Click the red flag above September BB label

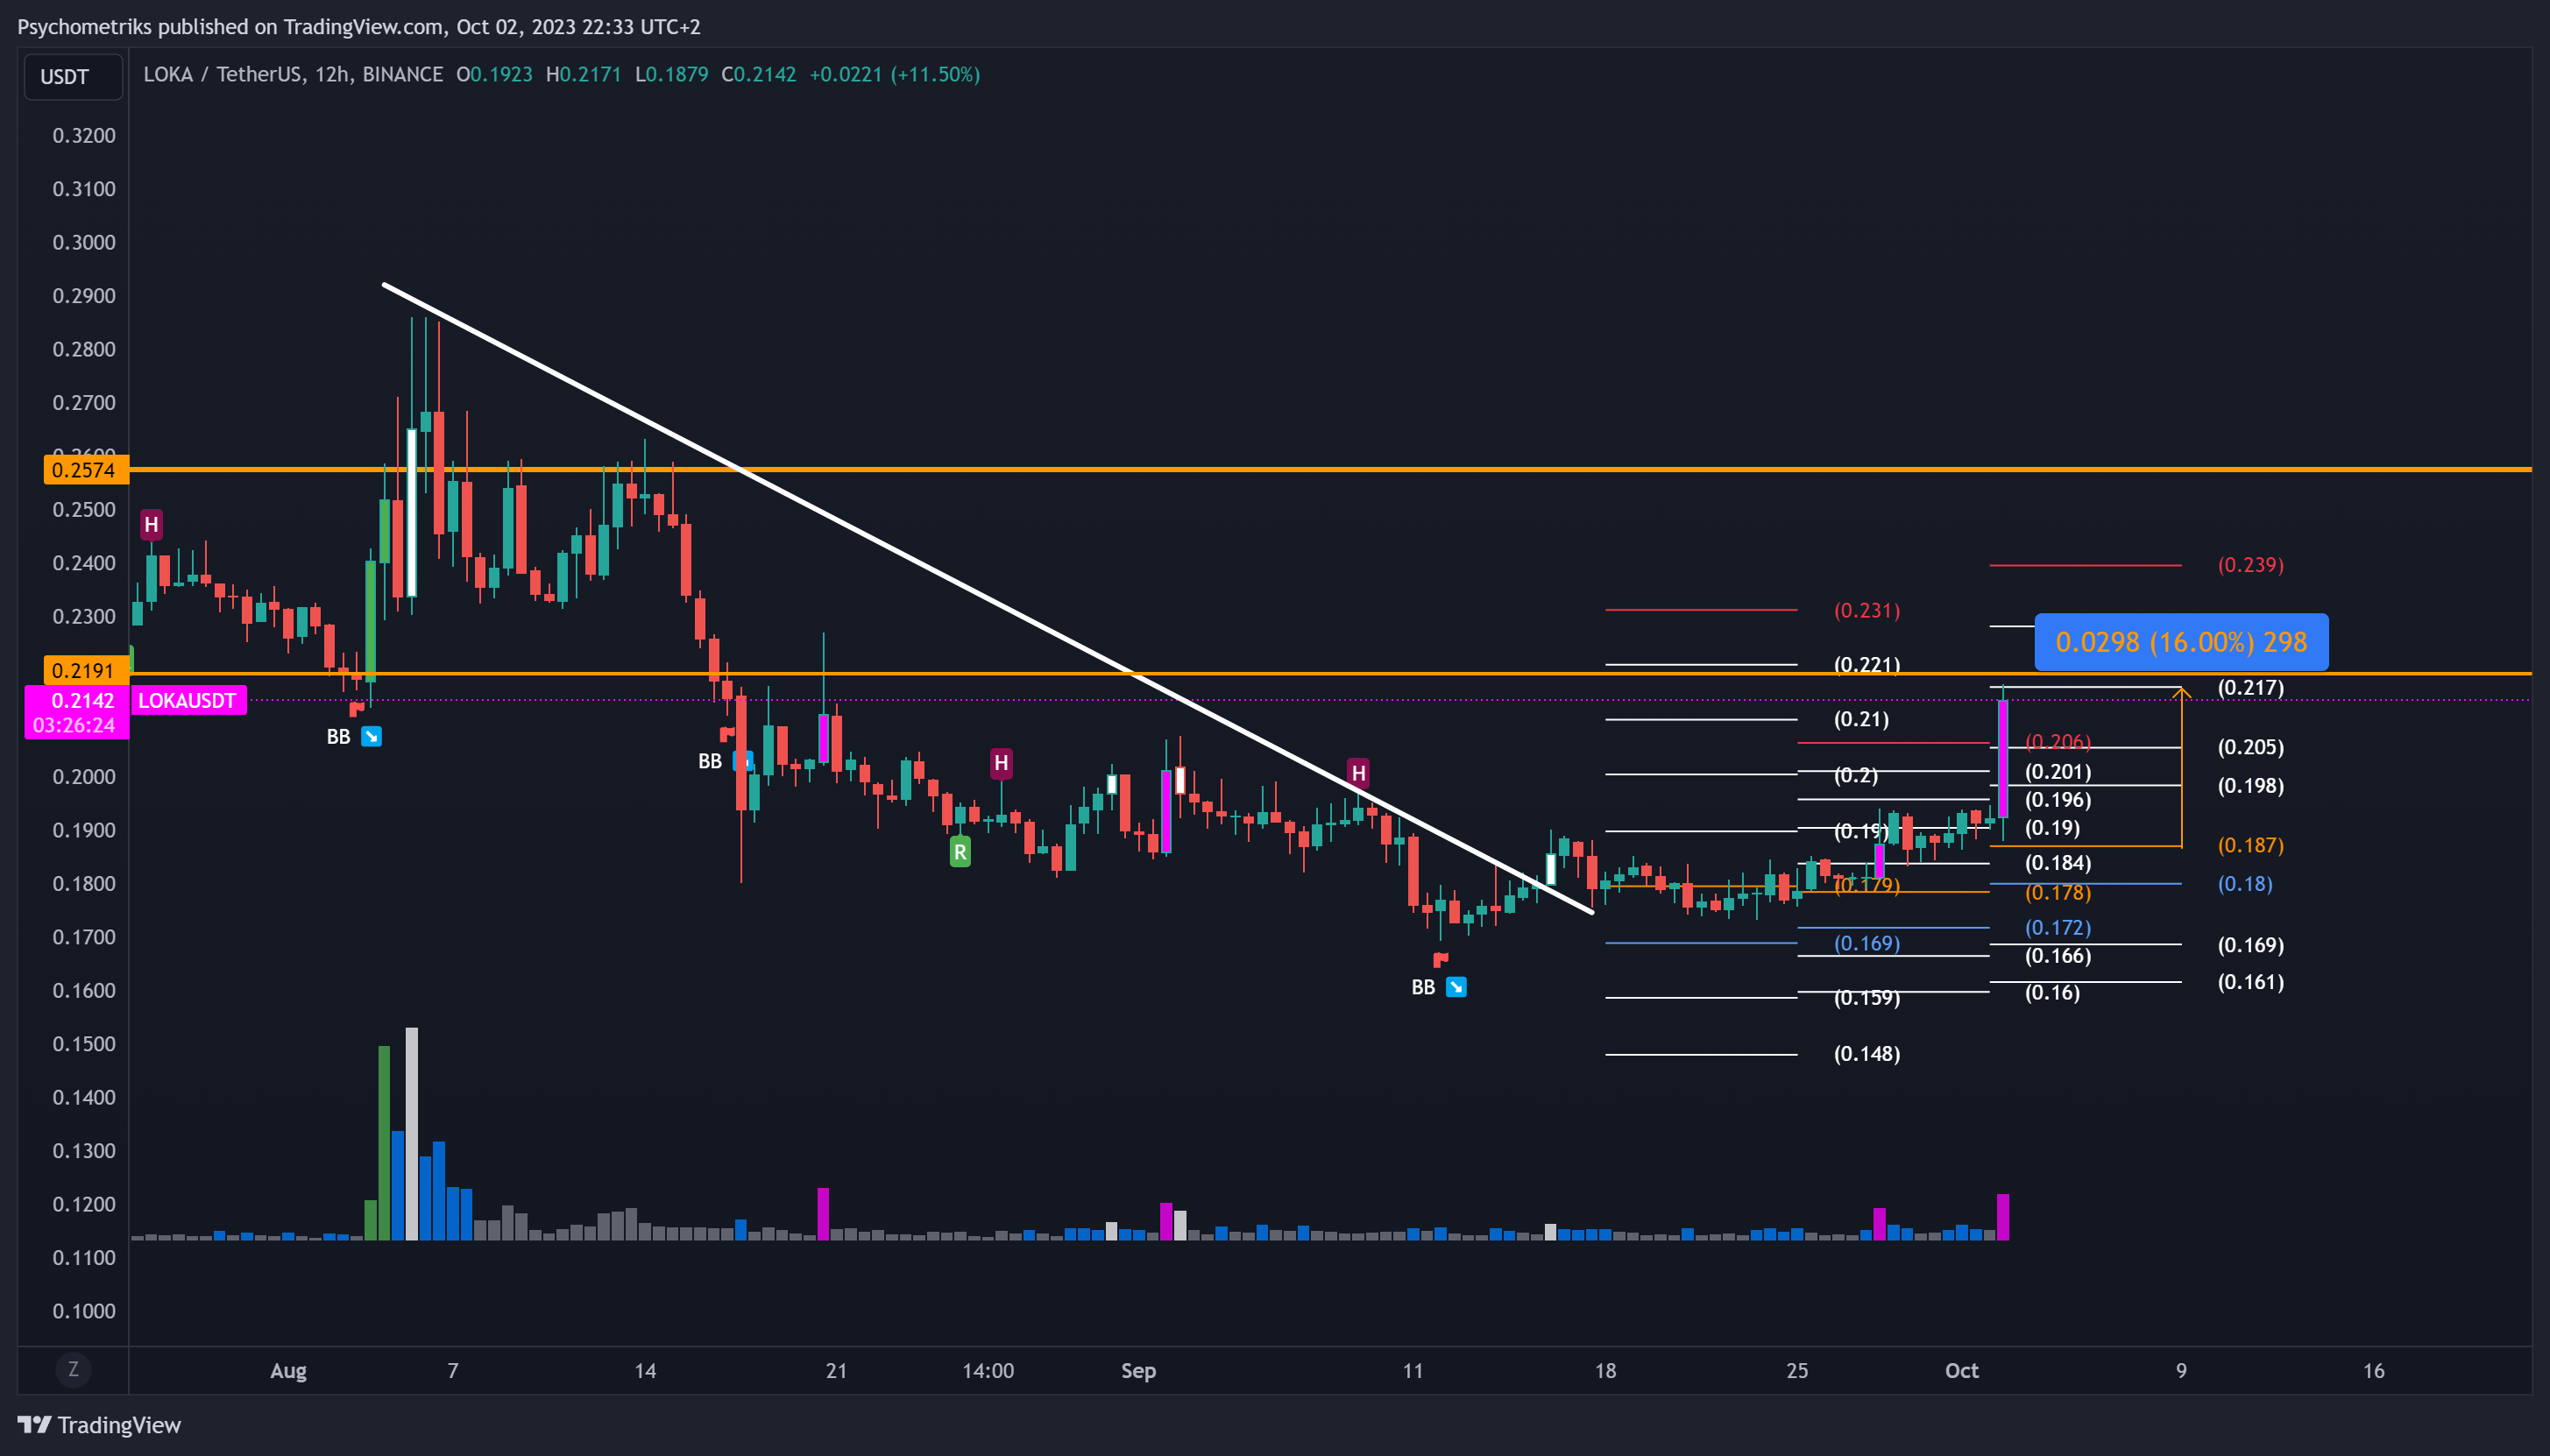[1440, 960]
